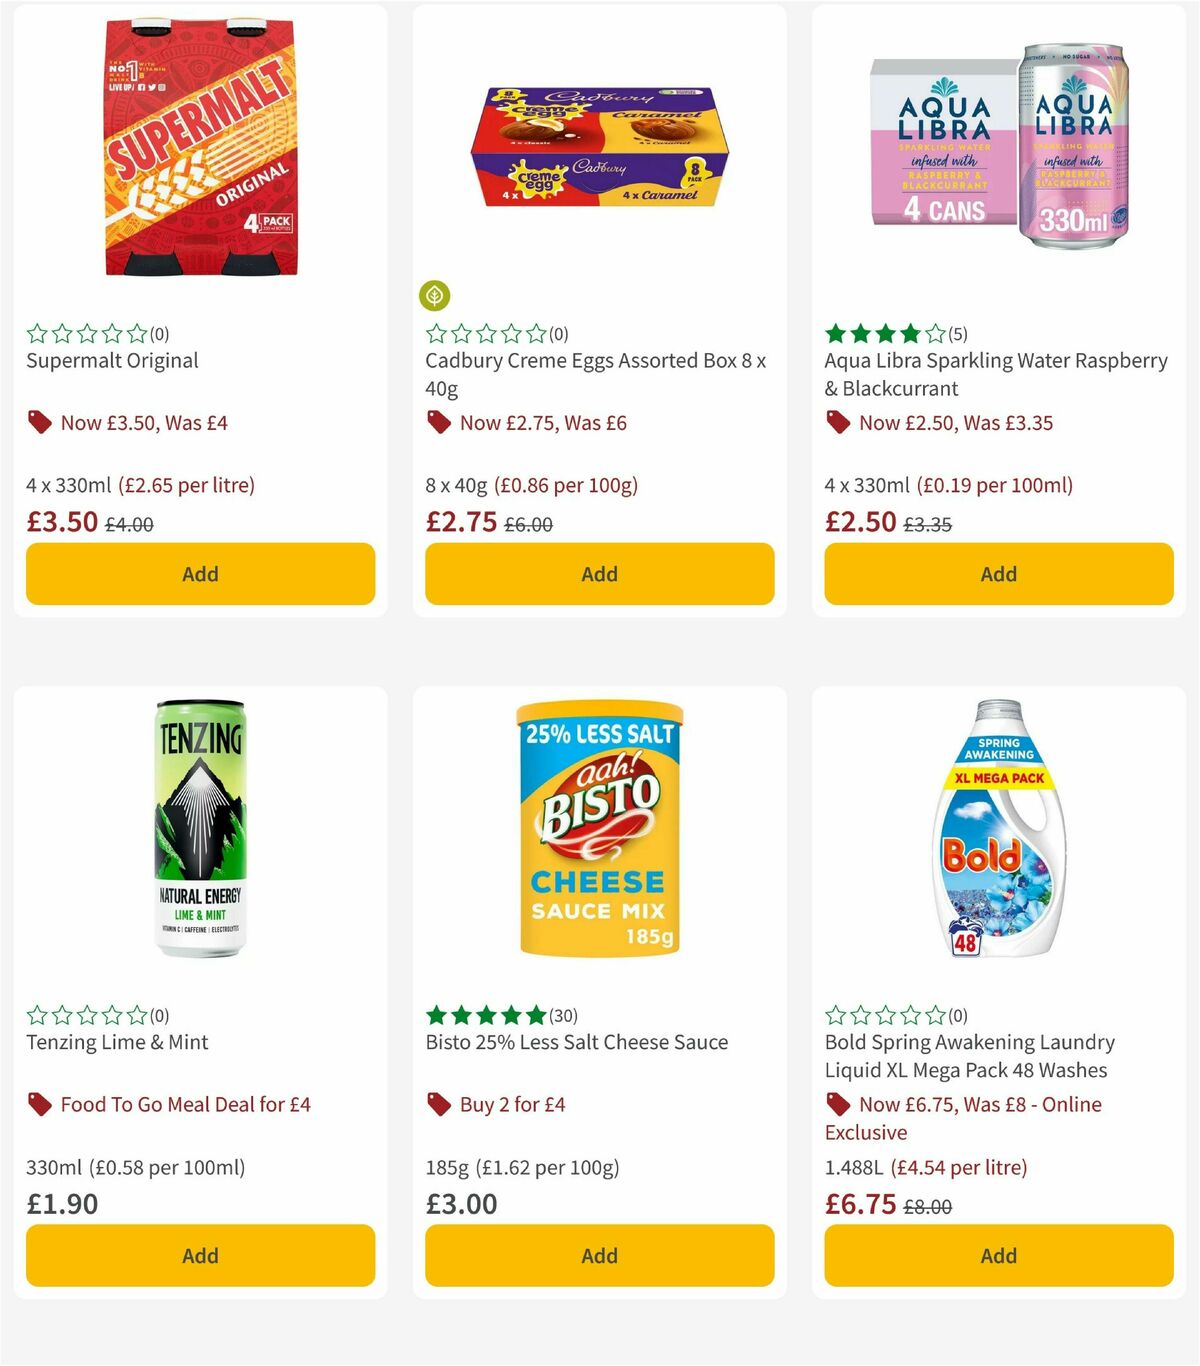Click the Bold XL Mega Pack bottle image
1200x1366 pixels.
(x=997, y=840)
